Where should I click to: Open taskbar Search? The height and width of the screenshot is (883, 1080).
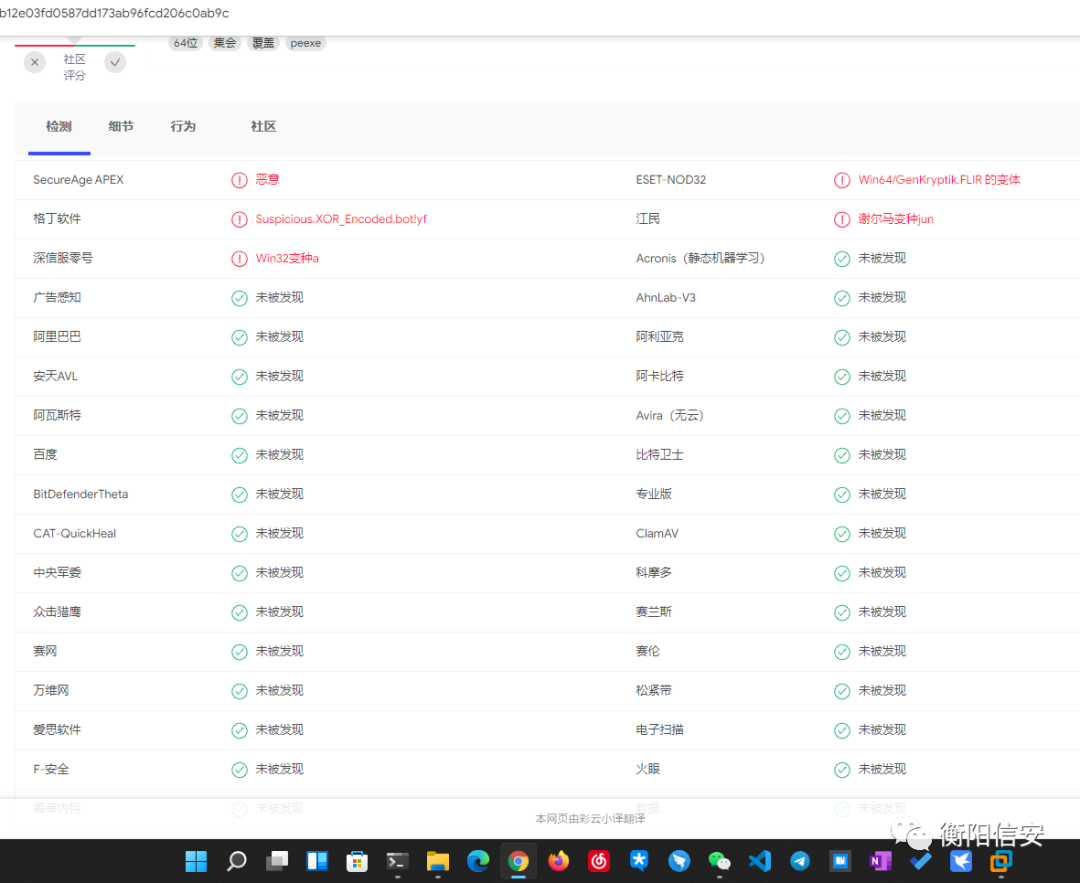[x=236, y=861]
